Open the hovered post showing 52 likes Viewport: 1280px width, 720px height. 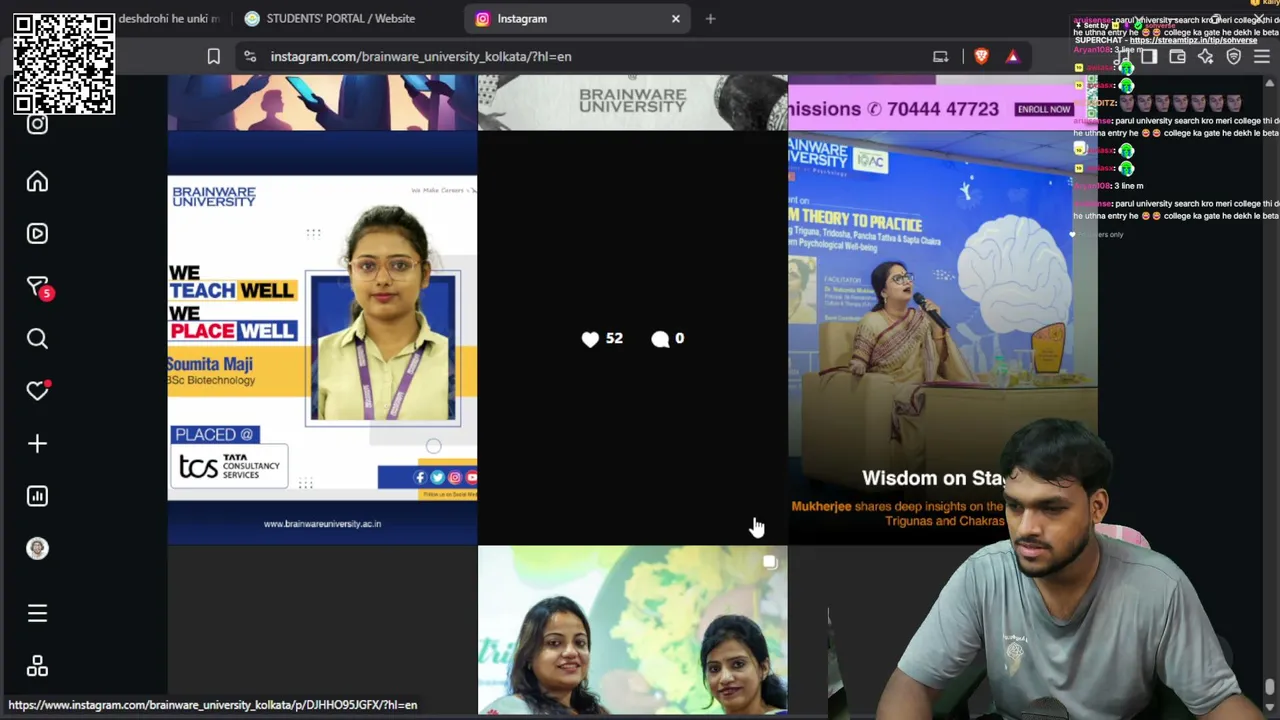click(x=632, y=339)
